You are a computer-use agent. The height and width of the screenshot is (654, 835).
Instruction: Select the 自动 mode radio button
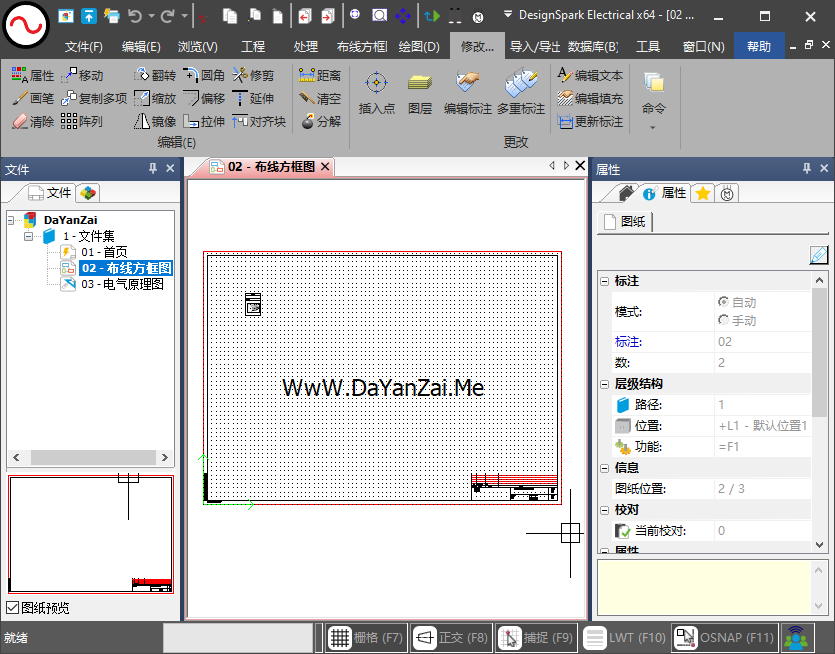pos(723,302)
